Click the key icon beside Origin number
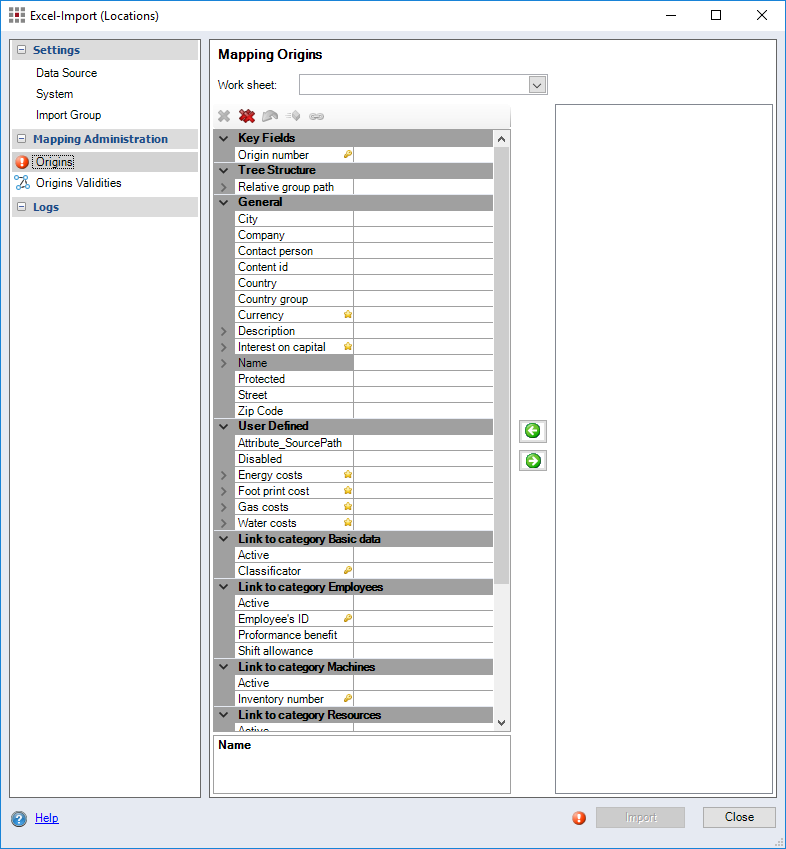 pos(348,155)
